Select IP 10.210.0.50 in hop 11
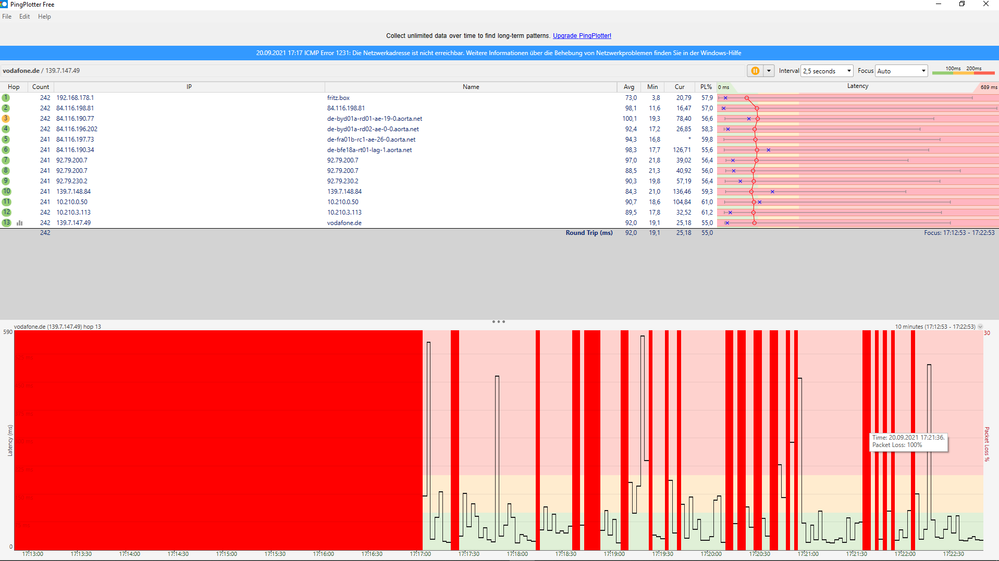Screen dimensions: 999x561 click(72, 202)
